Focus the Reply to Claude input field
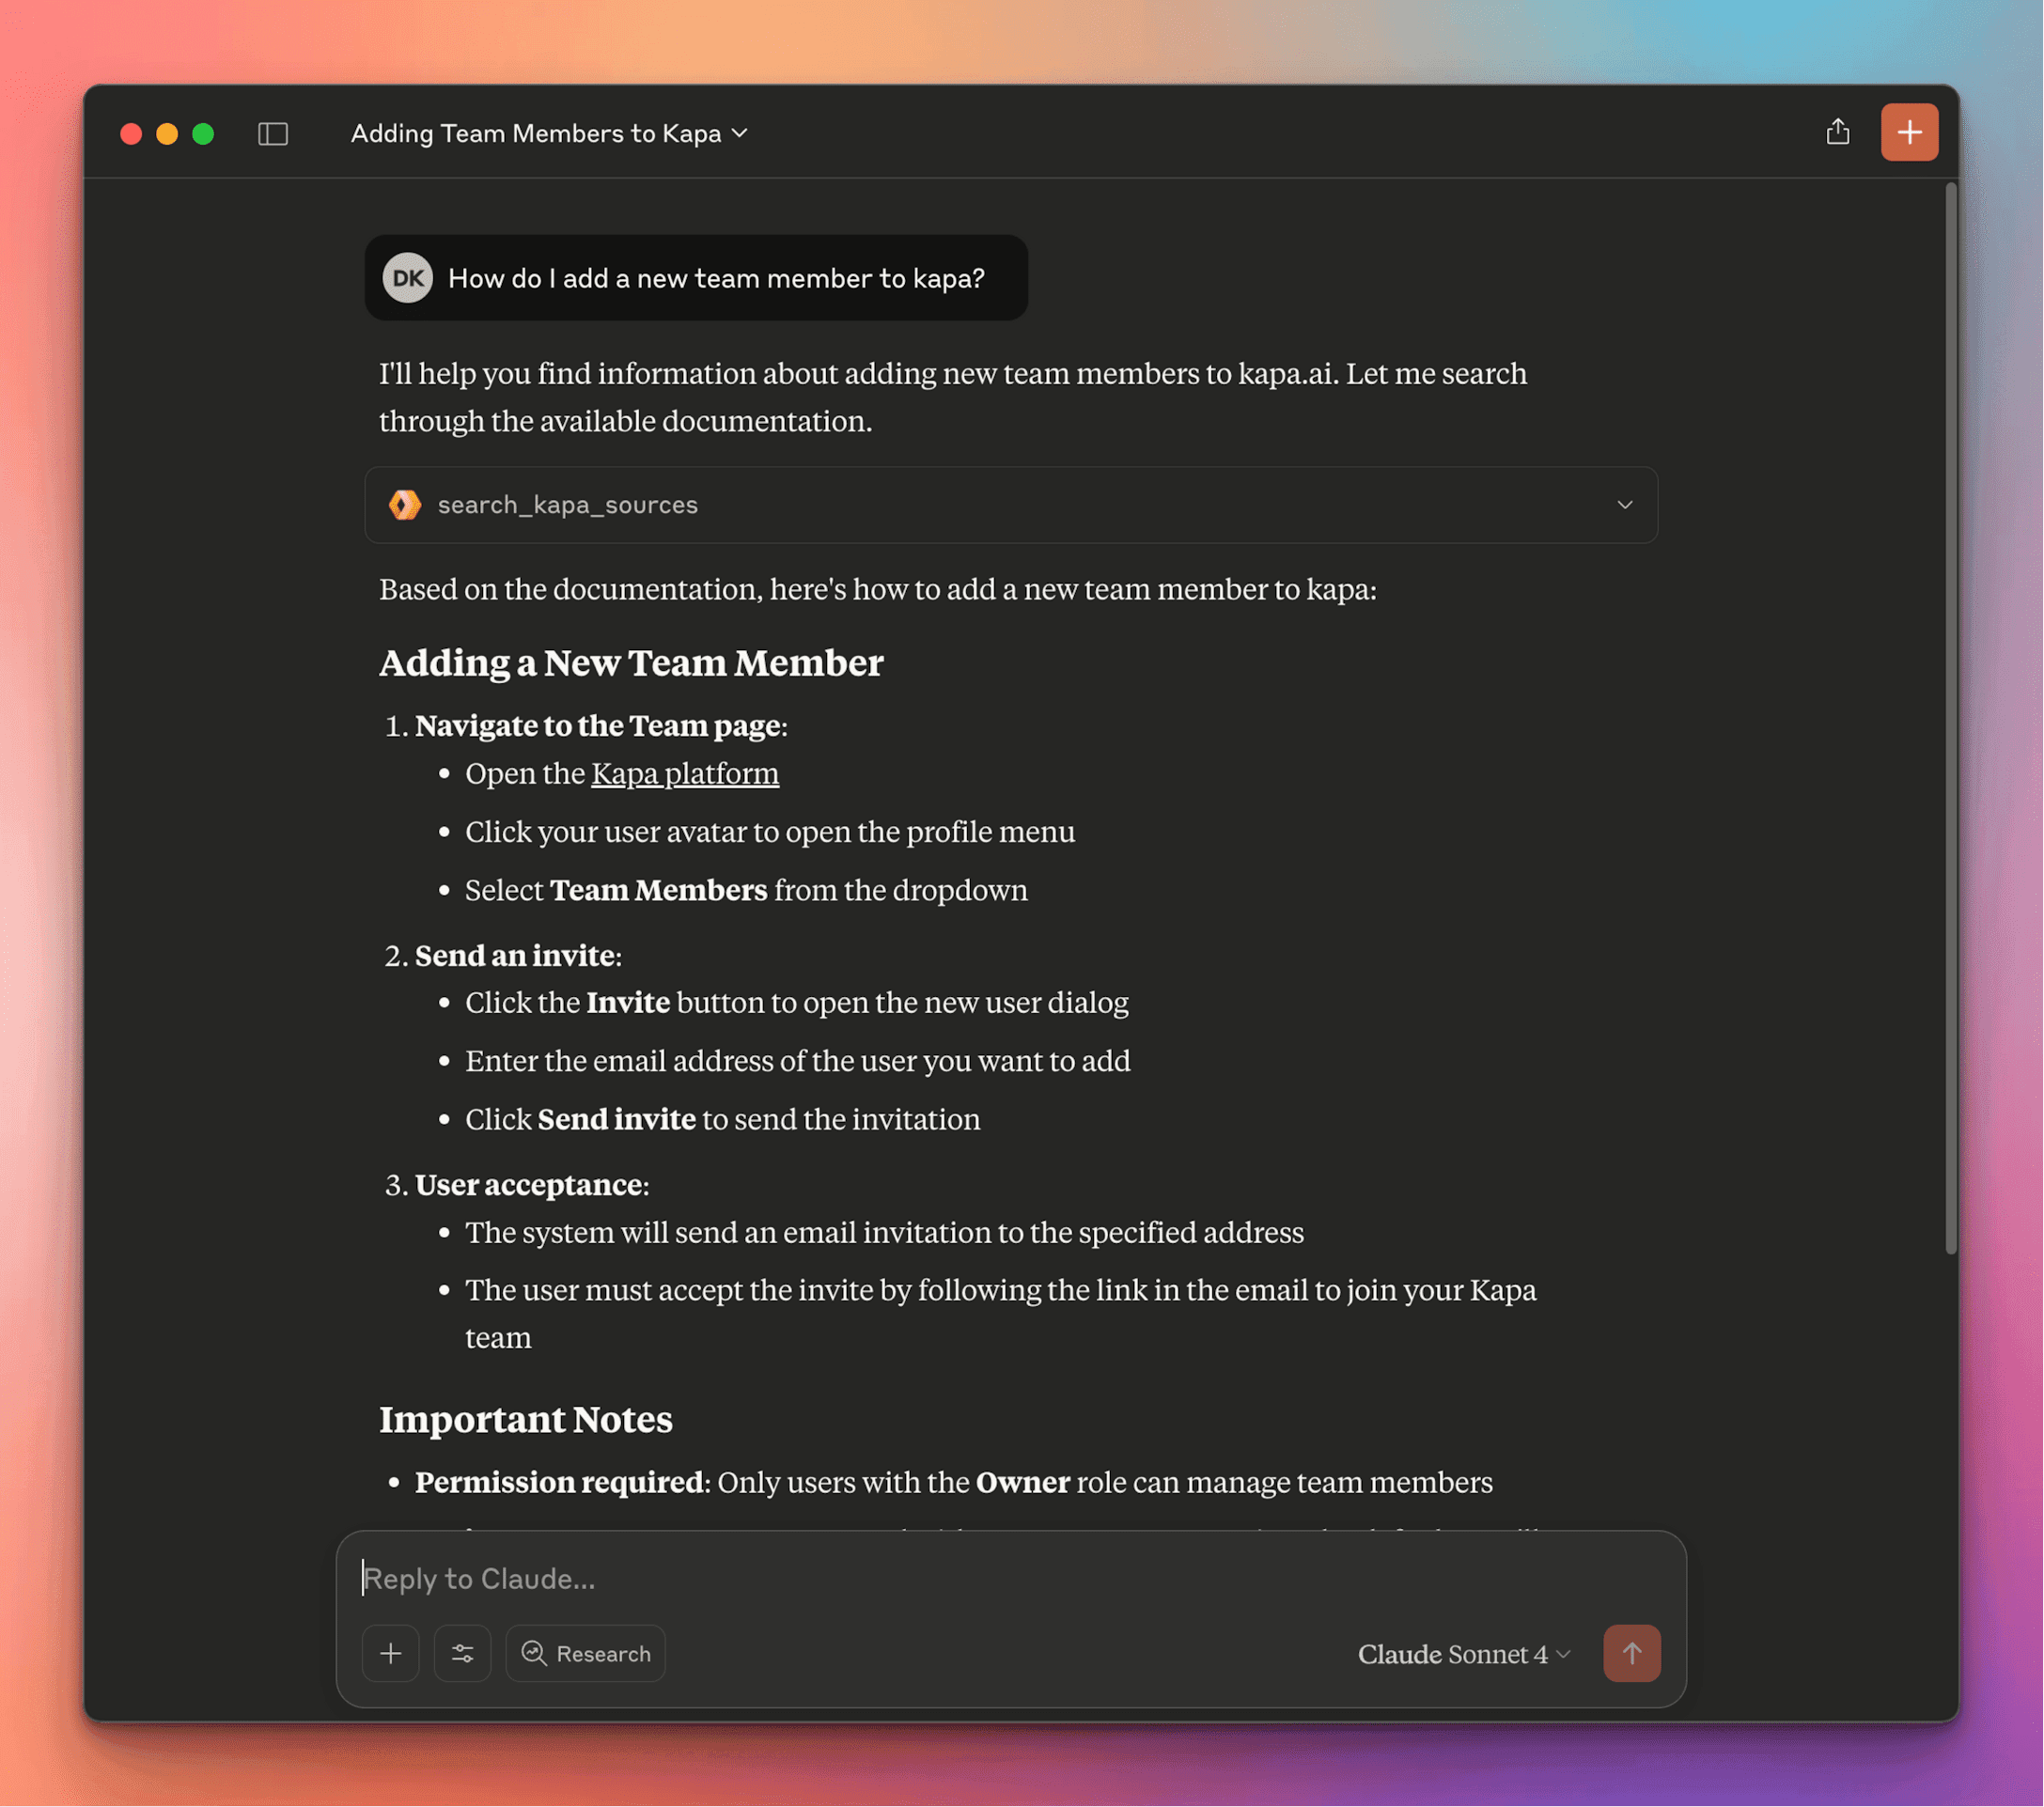Image resolution: width=2044 pixels, height=1807 pixels. 1010,1578
